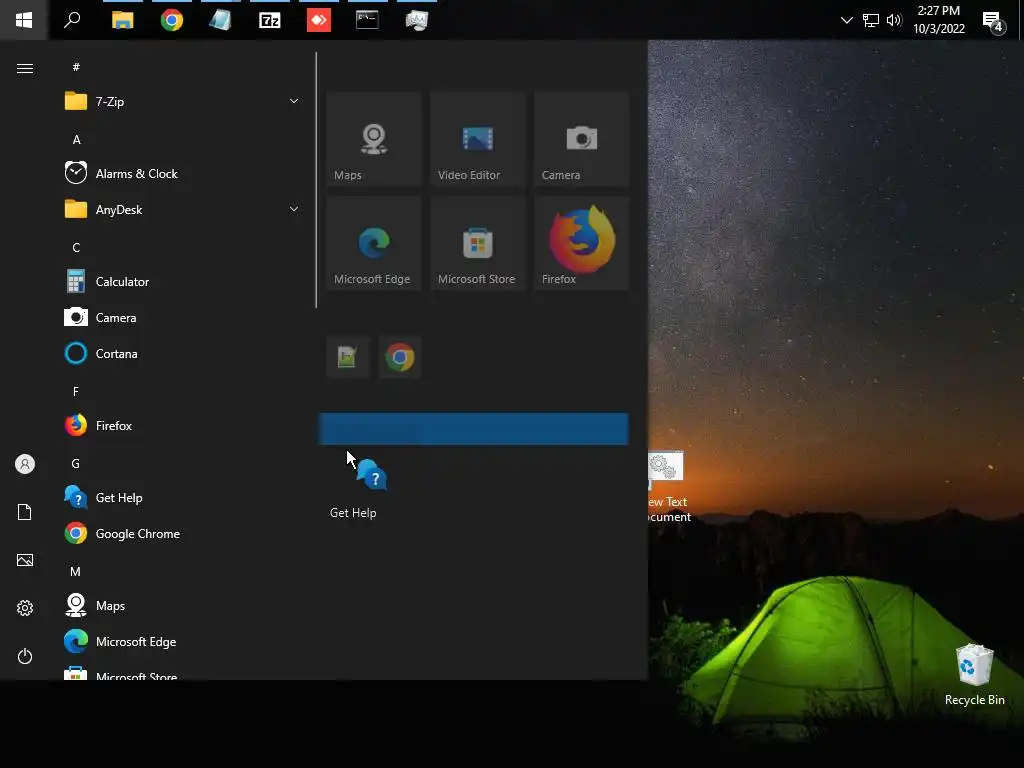Open Alarms & Clock from app list

click(x=181, y=174)
